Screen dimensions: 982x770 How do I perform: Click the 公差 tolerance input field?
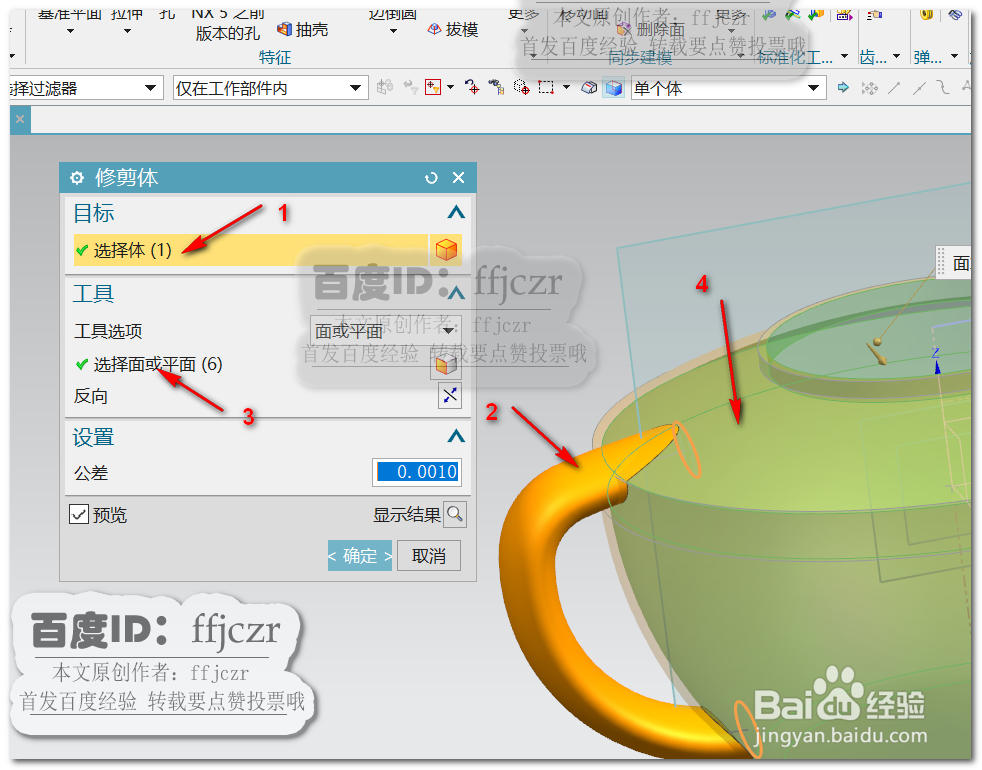(x=418, y=472)
